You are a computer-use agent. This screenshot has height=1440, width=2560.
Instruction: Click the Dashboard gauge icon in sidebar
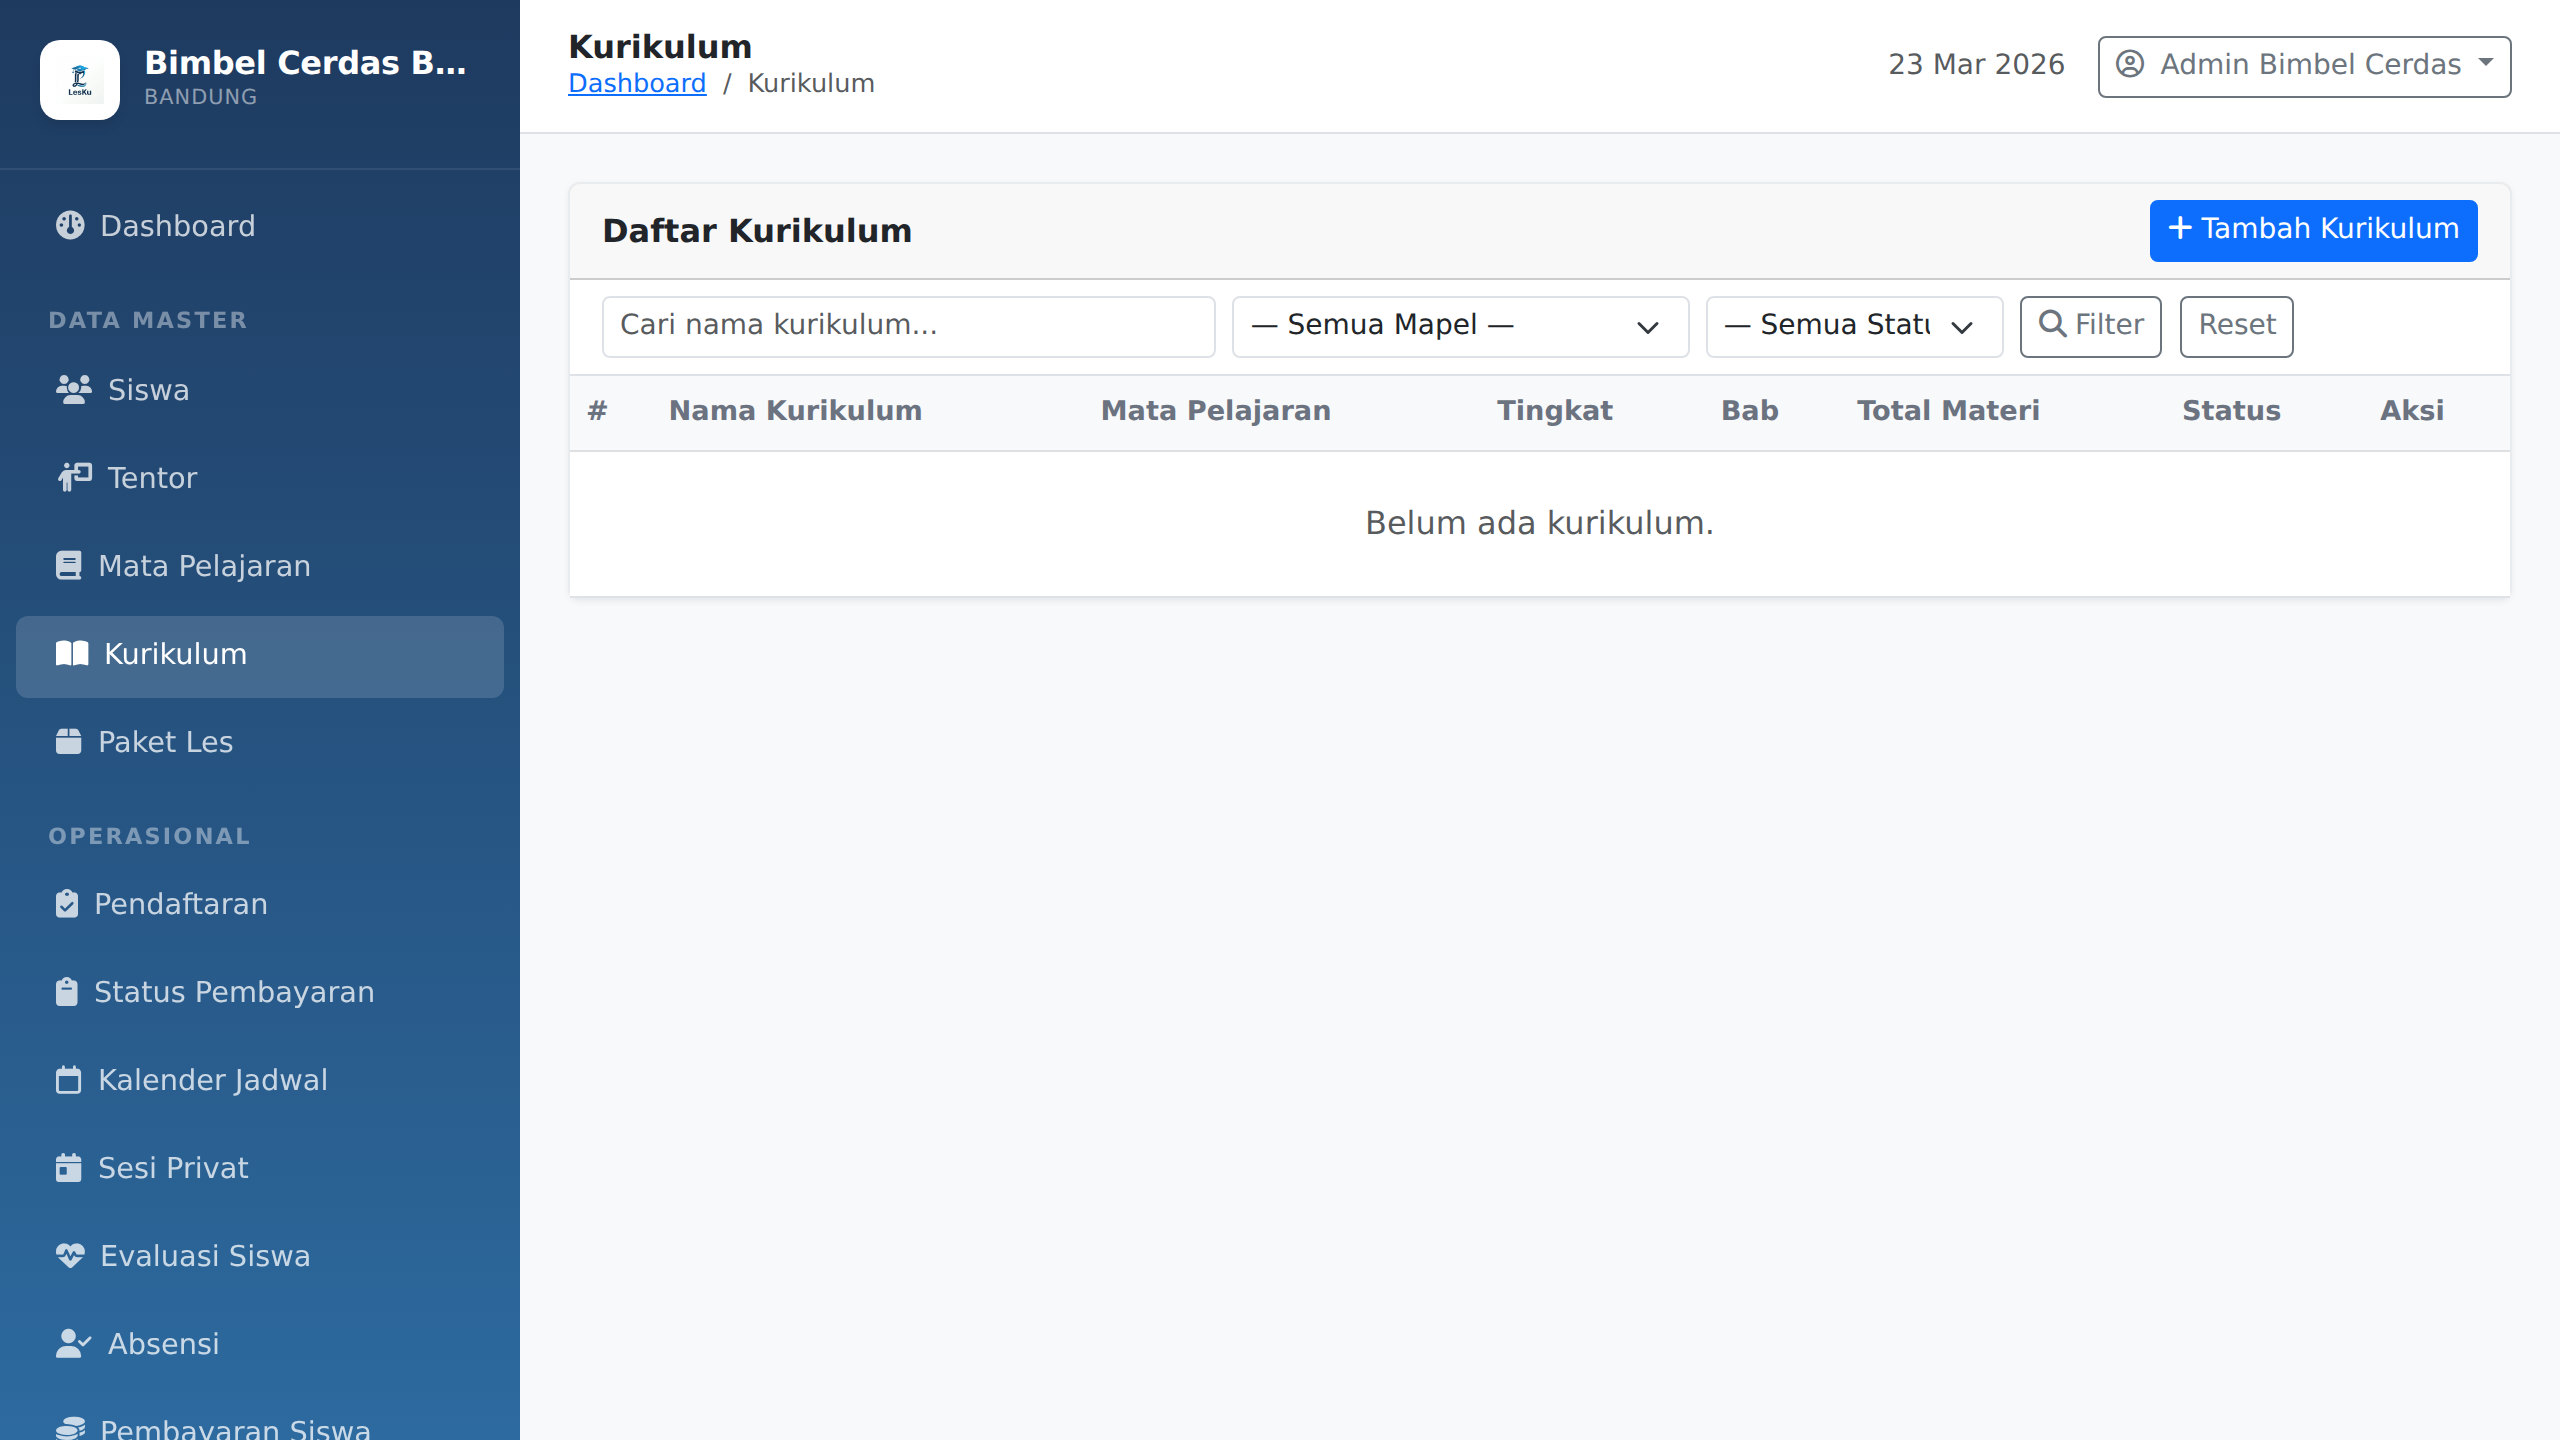(70, 226)
